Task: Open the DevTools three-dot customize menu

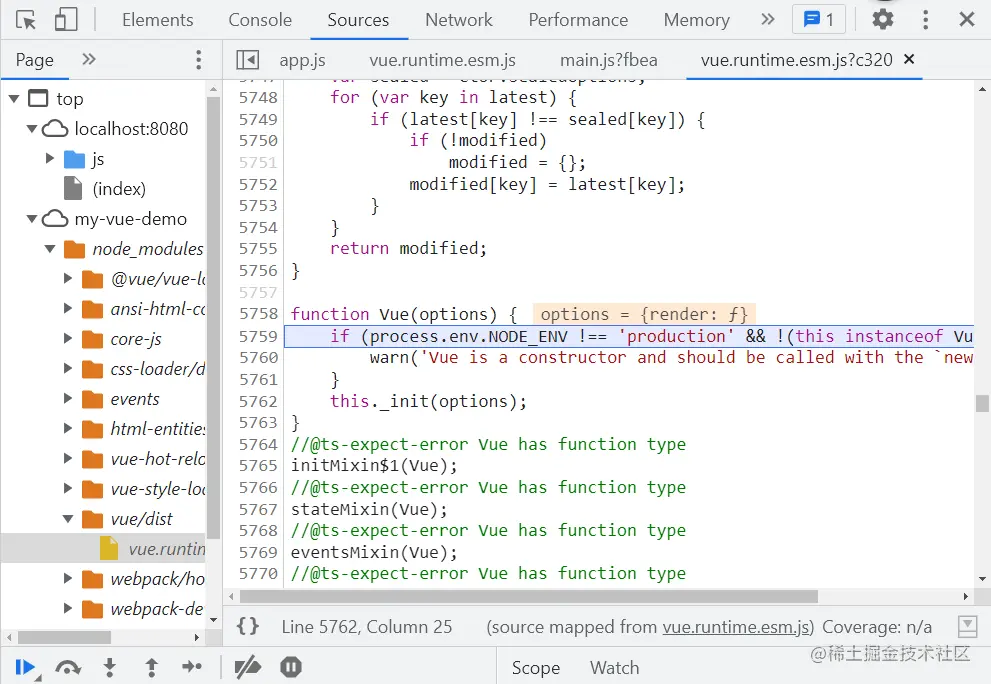Action: click(x=925, y=20)
